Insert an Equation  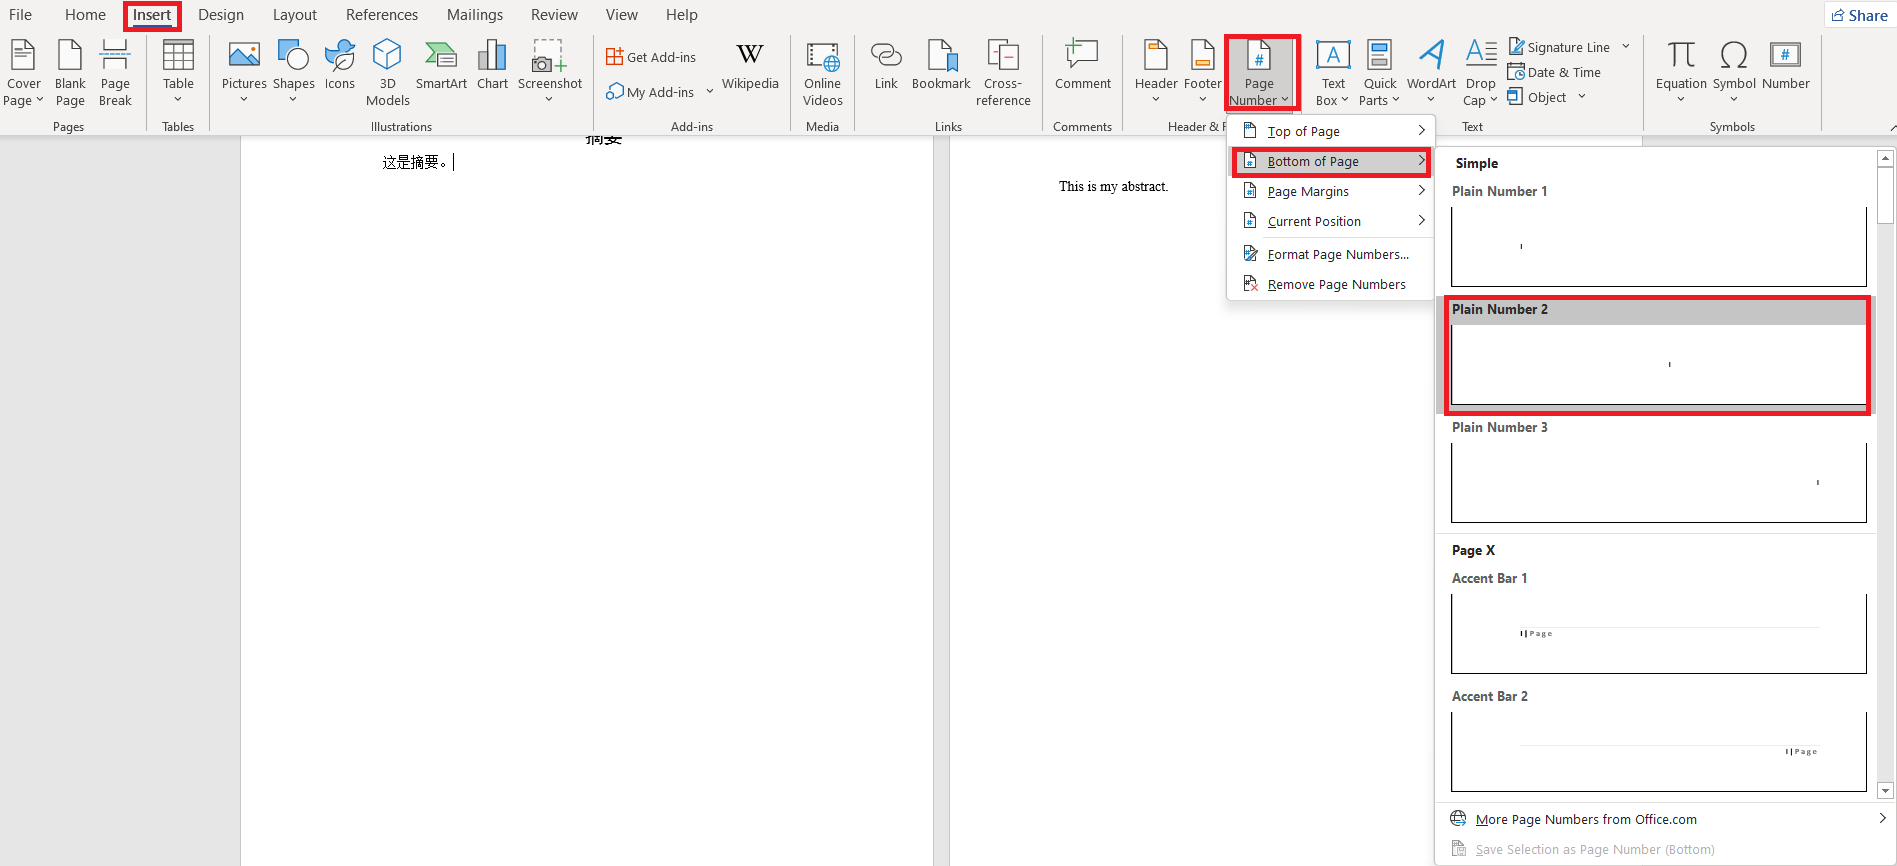click(1681, 72)
